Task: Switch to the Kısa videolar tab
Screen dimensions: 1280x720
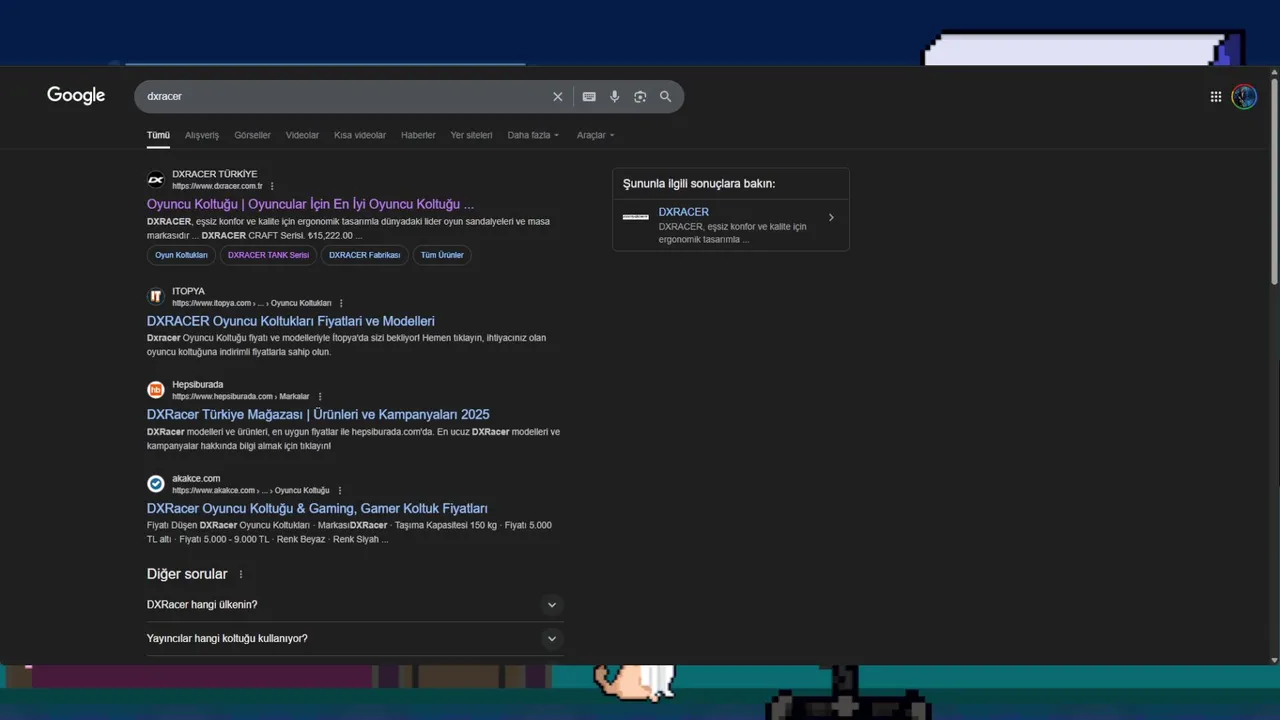Action: click(360, 135)
